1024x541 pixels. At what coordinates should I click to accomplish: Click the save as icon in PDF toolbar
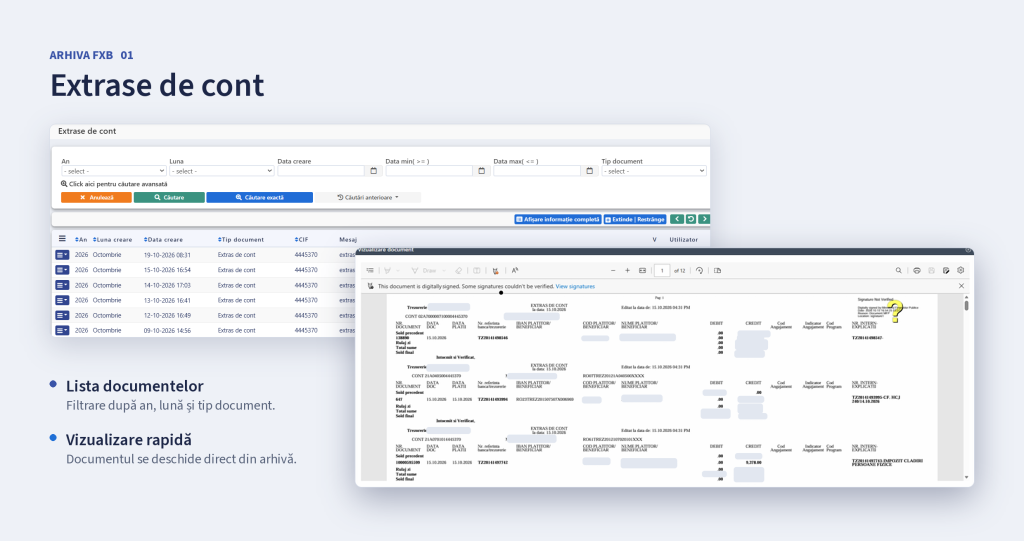point(946,270)
